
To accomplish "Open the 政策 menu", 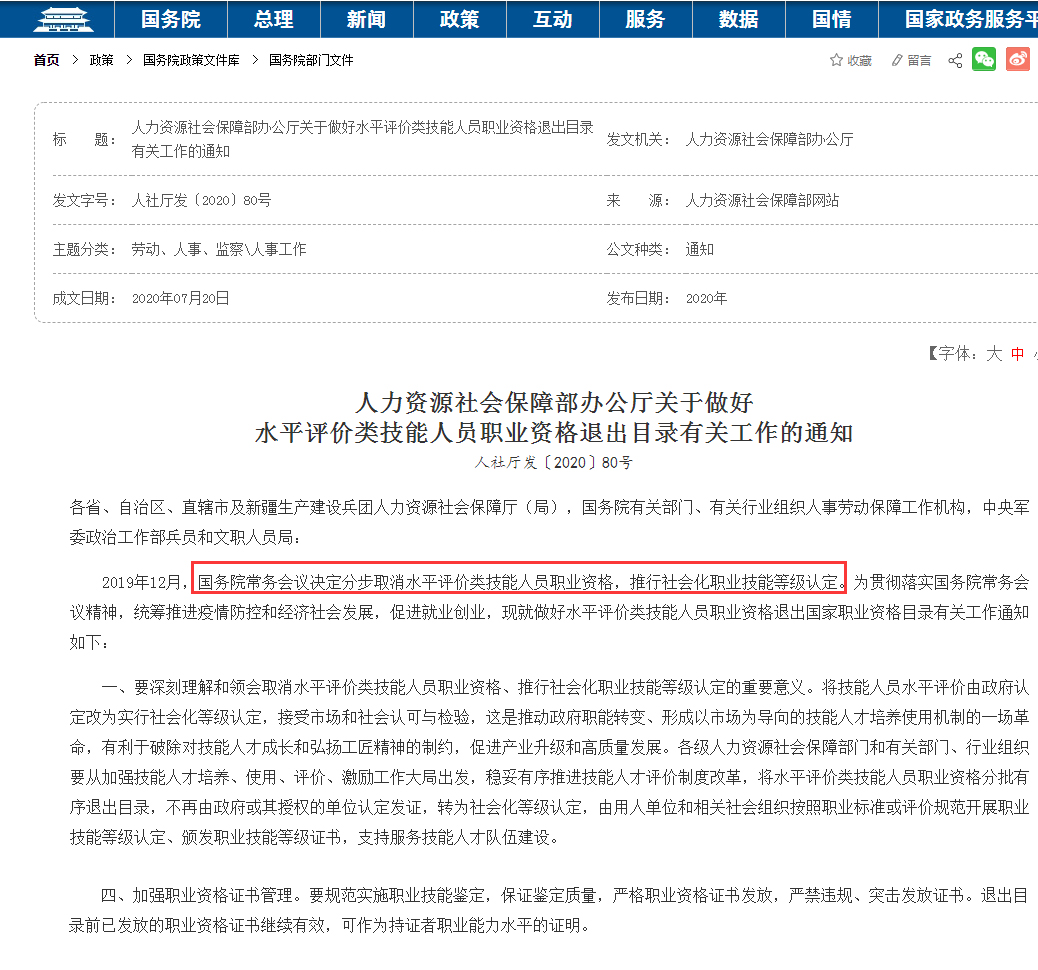I will (459, 19).
